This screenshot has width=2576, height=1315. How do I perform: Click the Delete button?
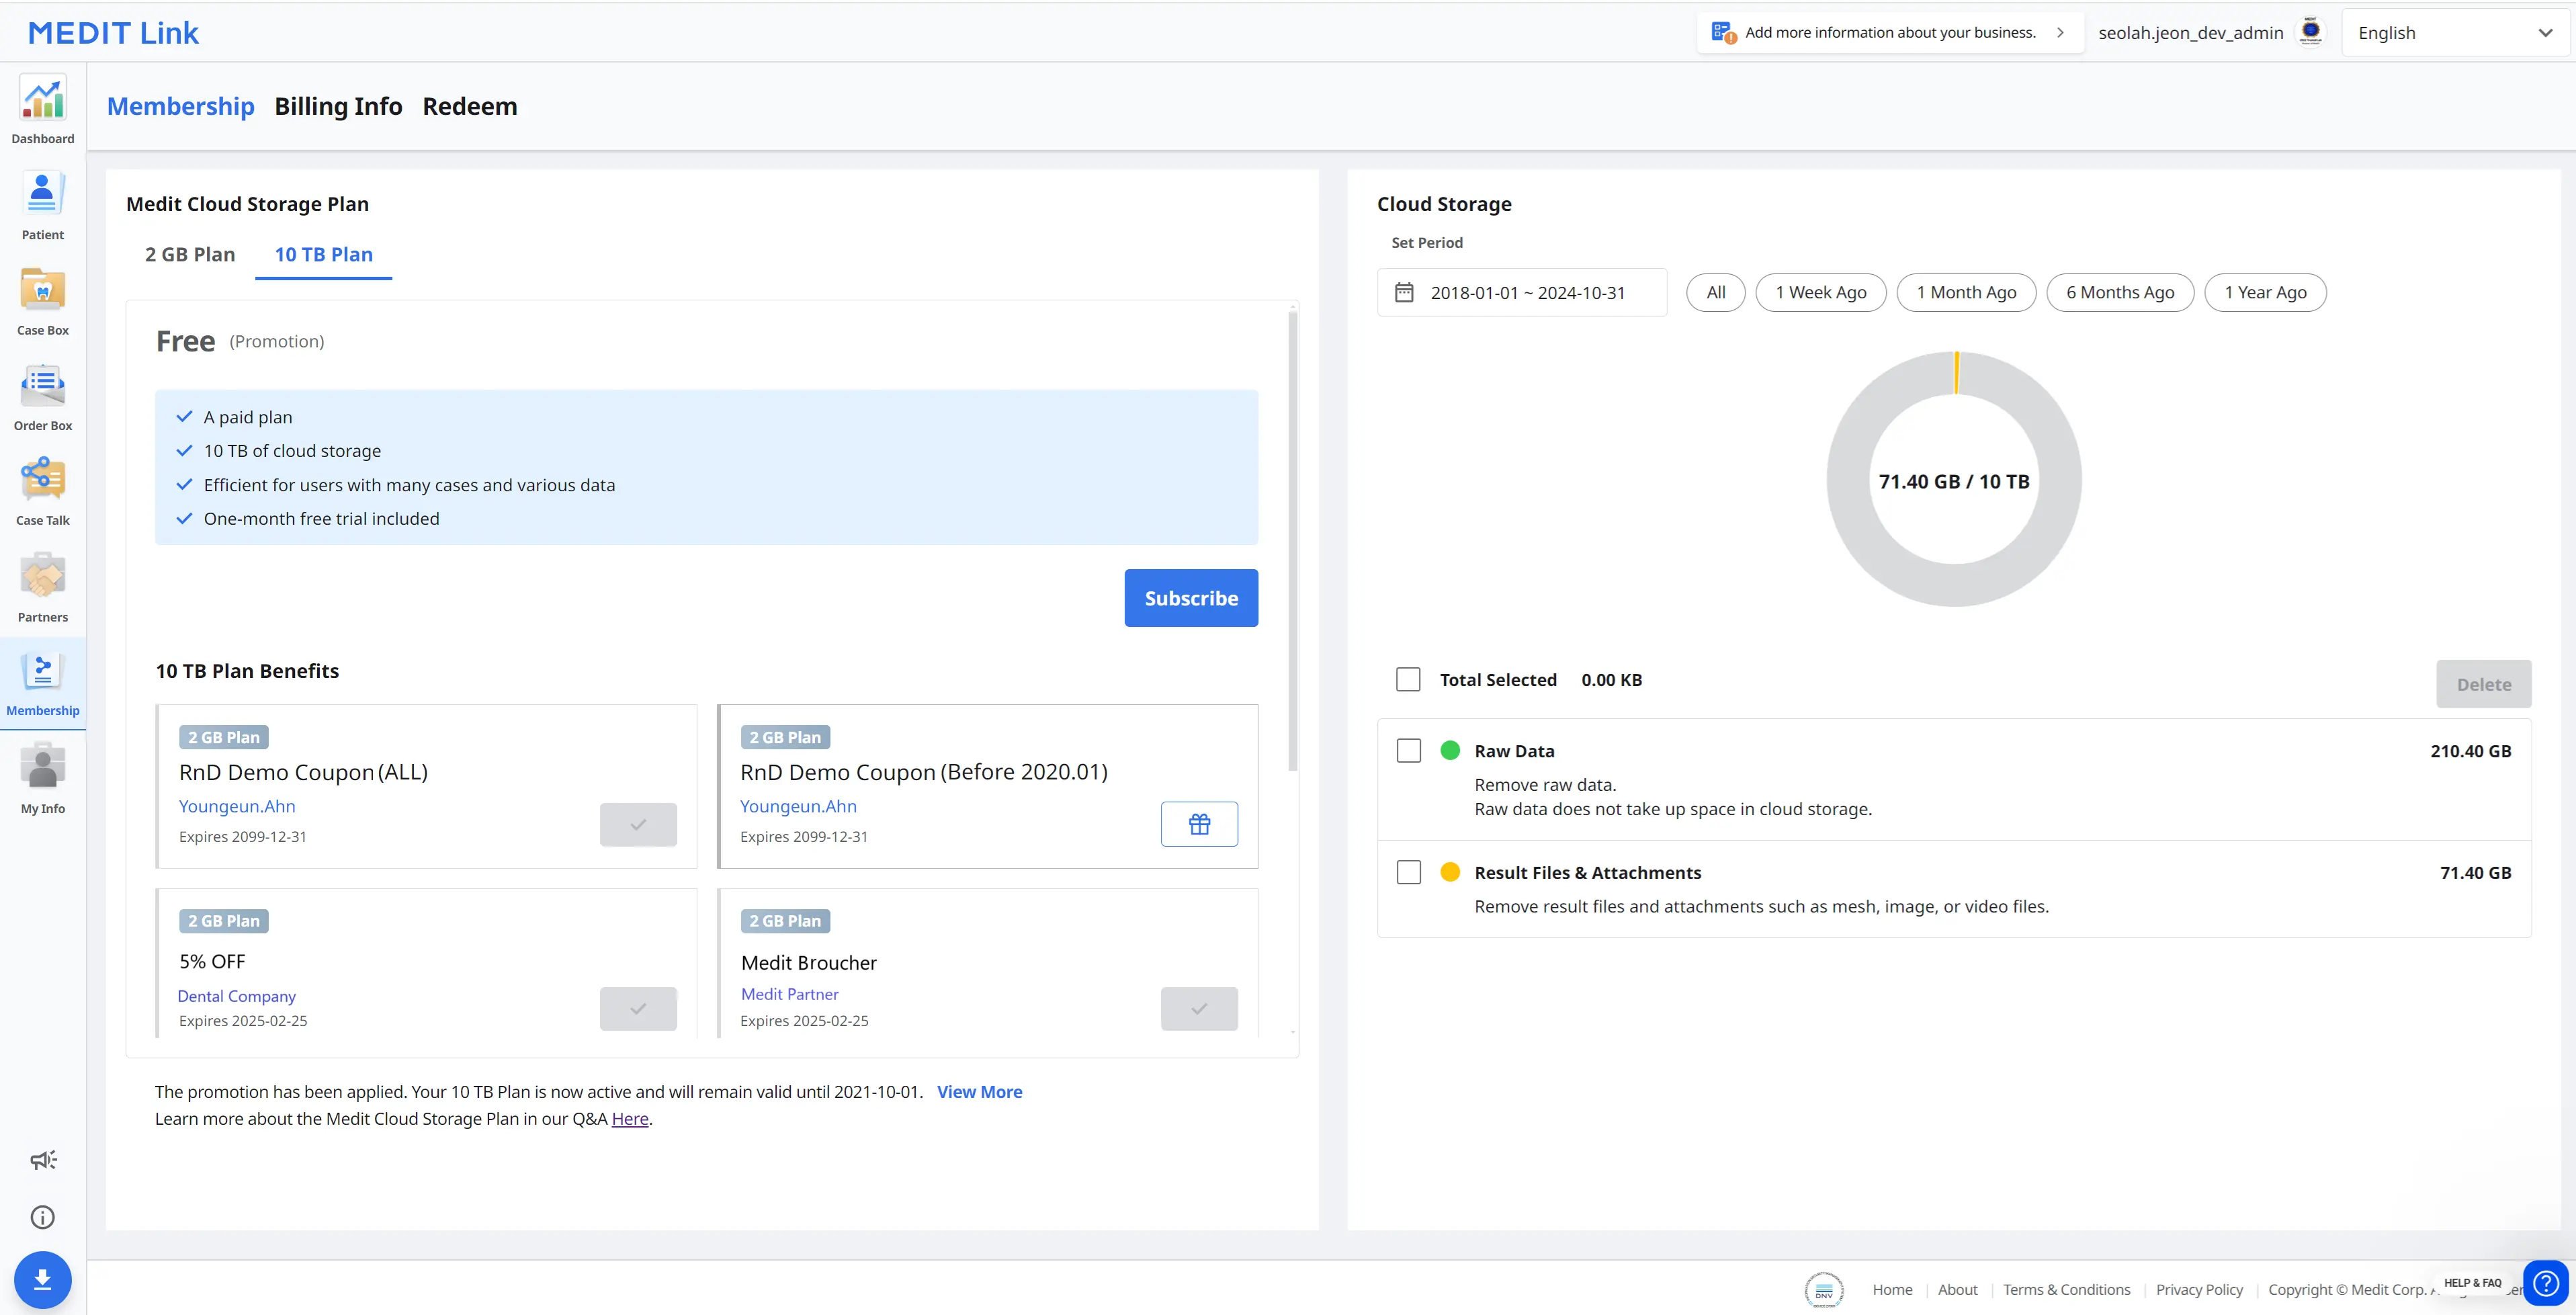[2484, 684]
